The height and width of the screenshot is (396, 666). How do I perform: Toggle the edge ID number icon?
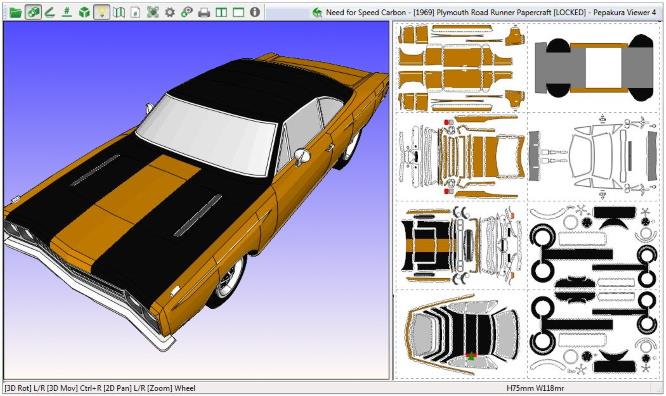[67, 12]
